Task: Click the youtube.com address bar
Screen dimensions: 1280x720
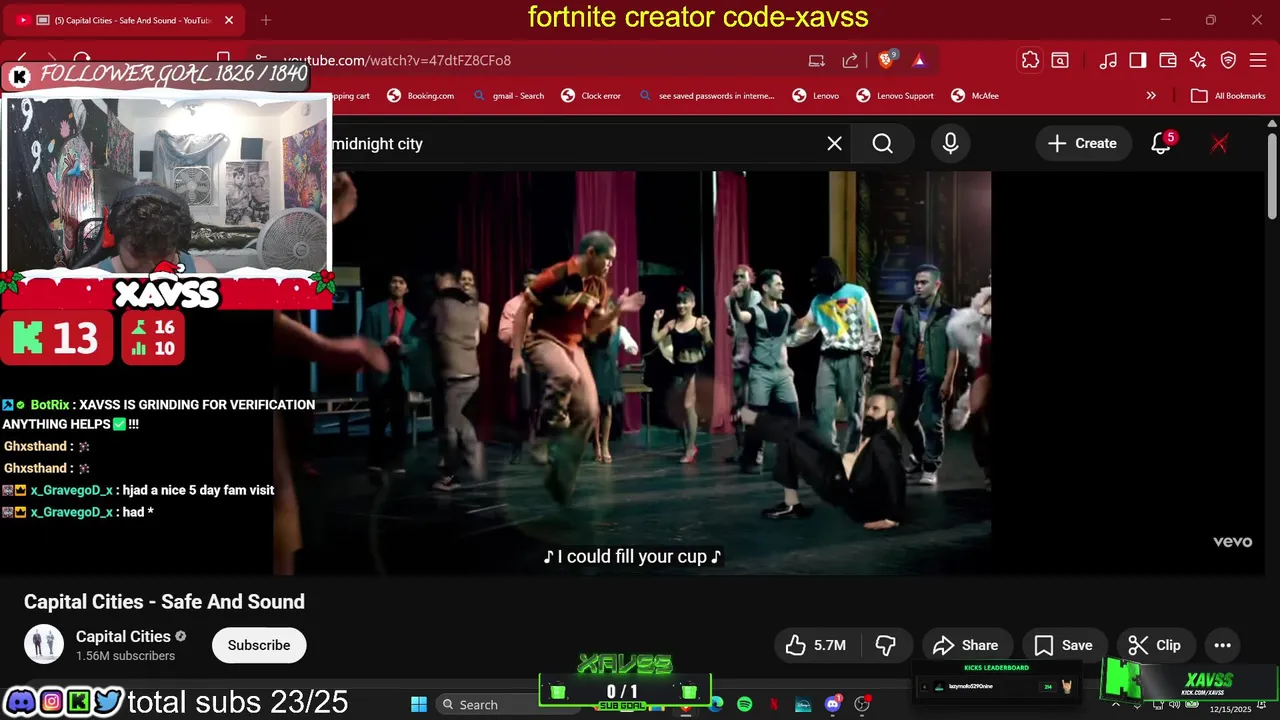Action: pyautogui.click(x=530, y=61)
